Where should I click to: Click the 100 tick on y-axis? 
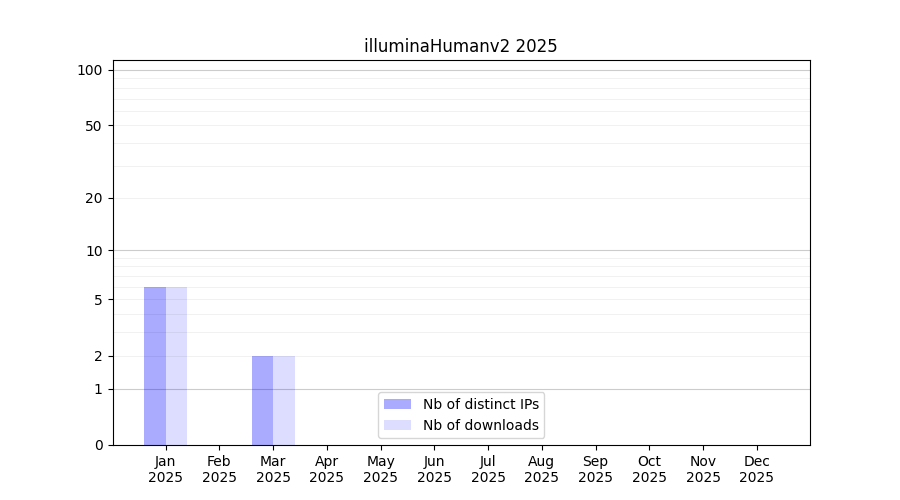click(x=90, y=70)
